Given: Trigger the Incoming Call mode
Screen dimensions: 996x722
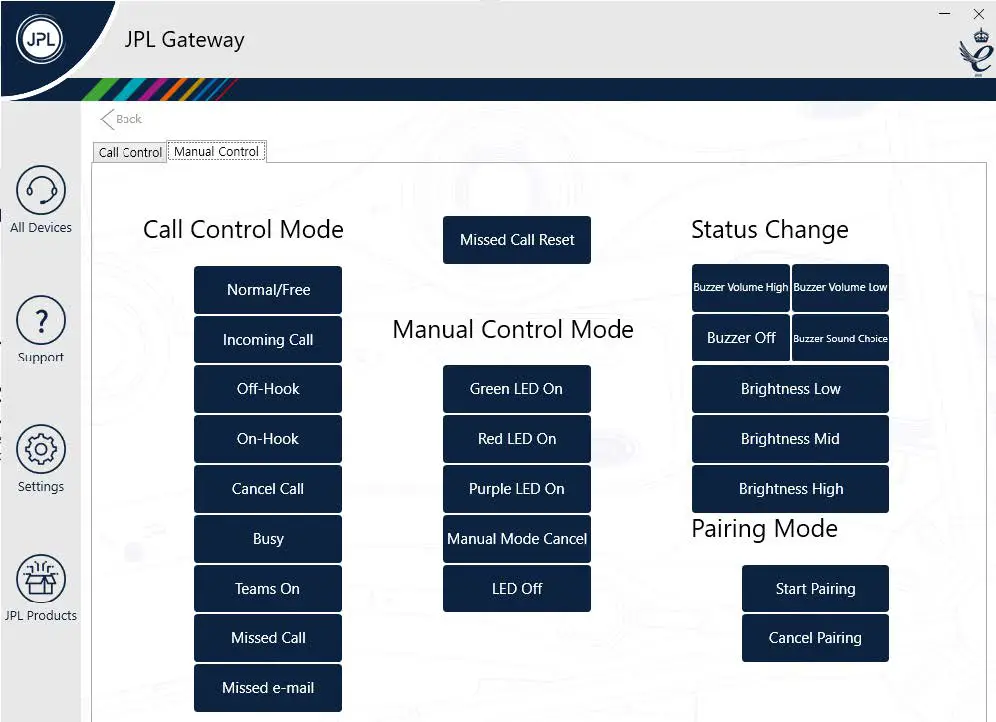Looking at the screenshot, I should 268,340.
